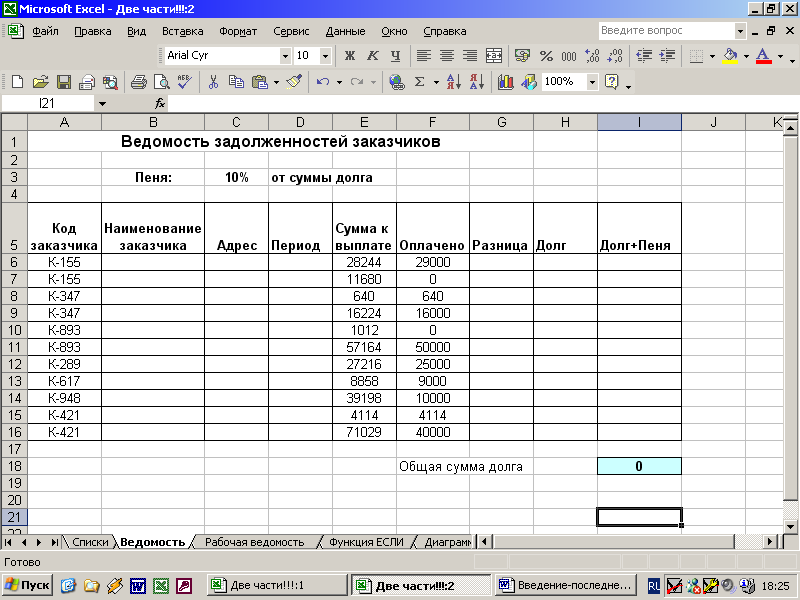Paste from clipboard
The width and height of the screenshot is (800, 600).
tap(260, 82)
